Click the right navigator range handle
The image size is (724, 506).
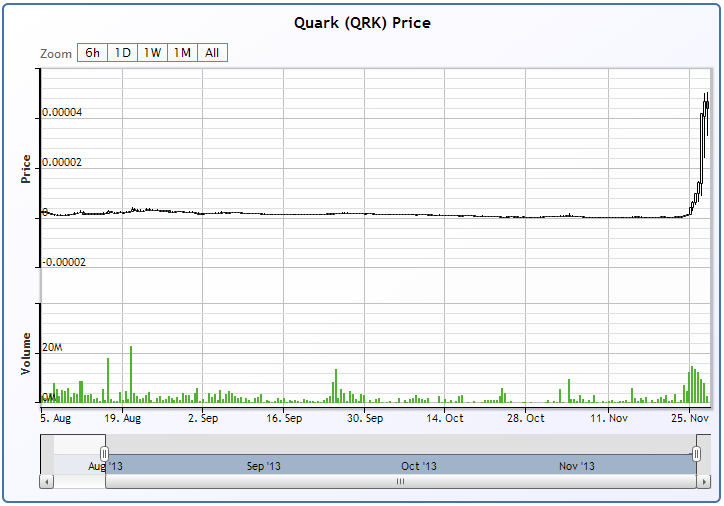click(696, 454)
